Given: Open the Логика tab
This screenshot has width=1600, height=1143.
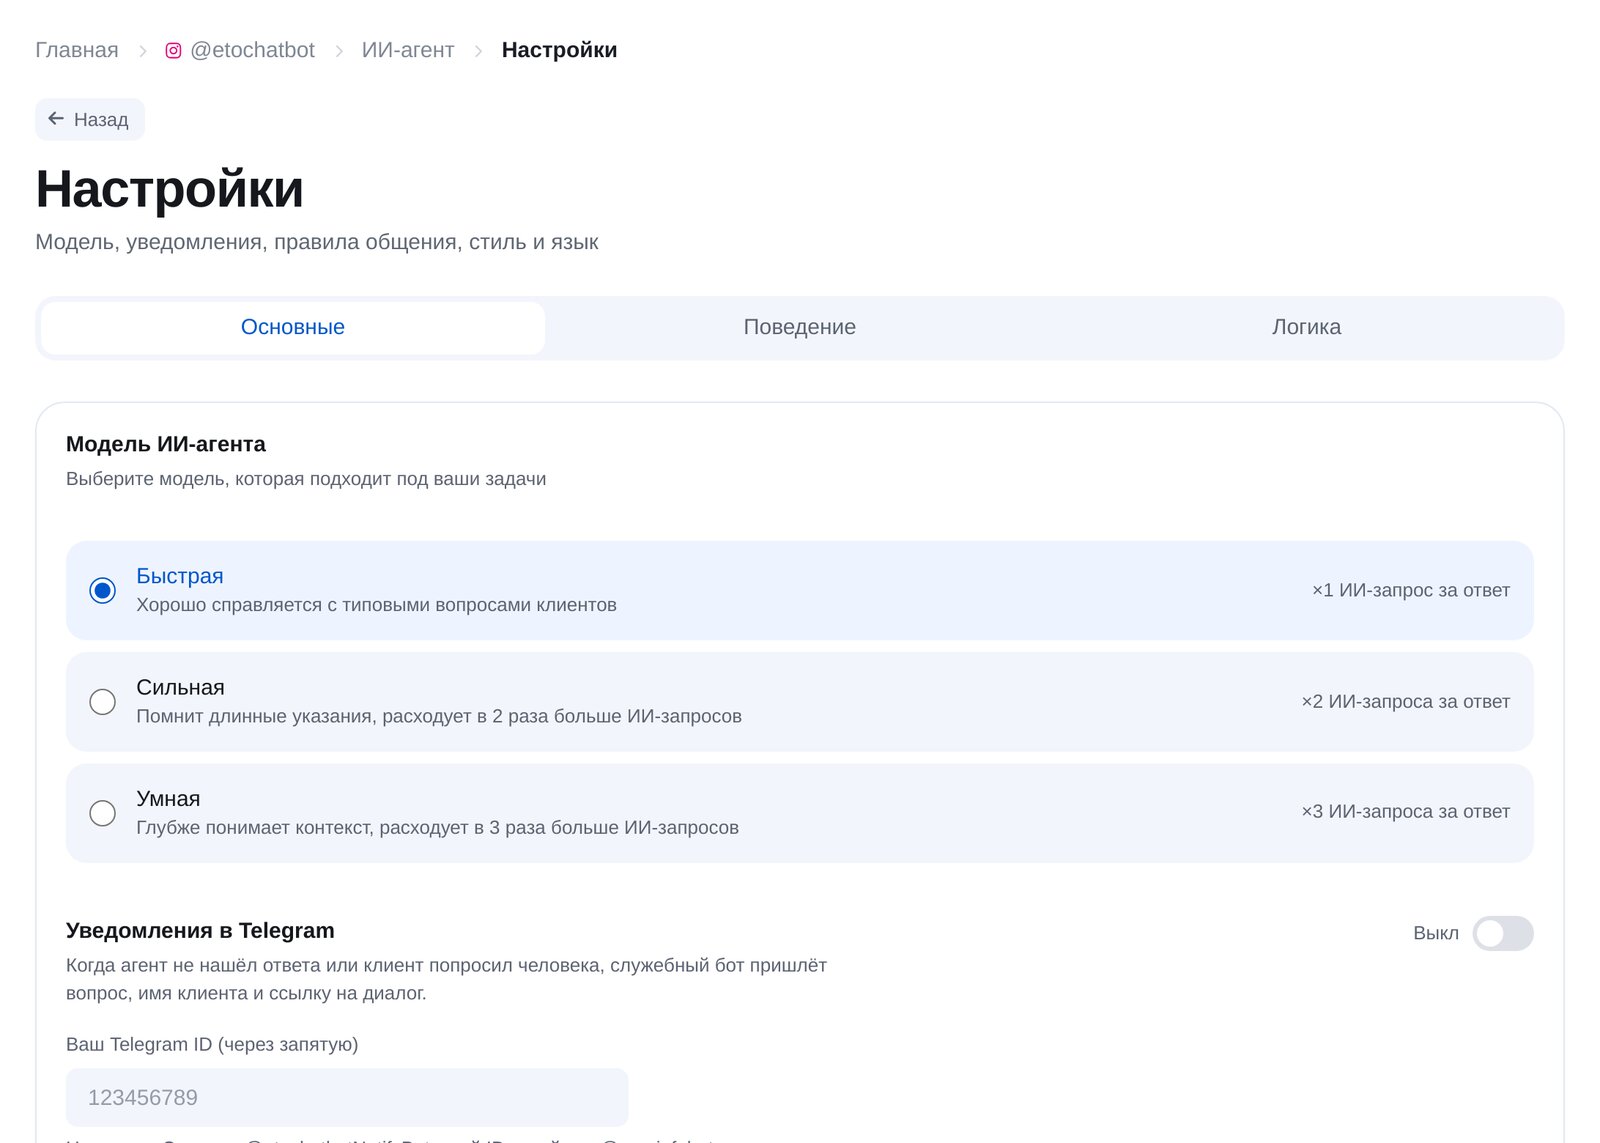Looking at the screenshot, I should pos(1306,327).
